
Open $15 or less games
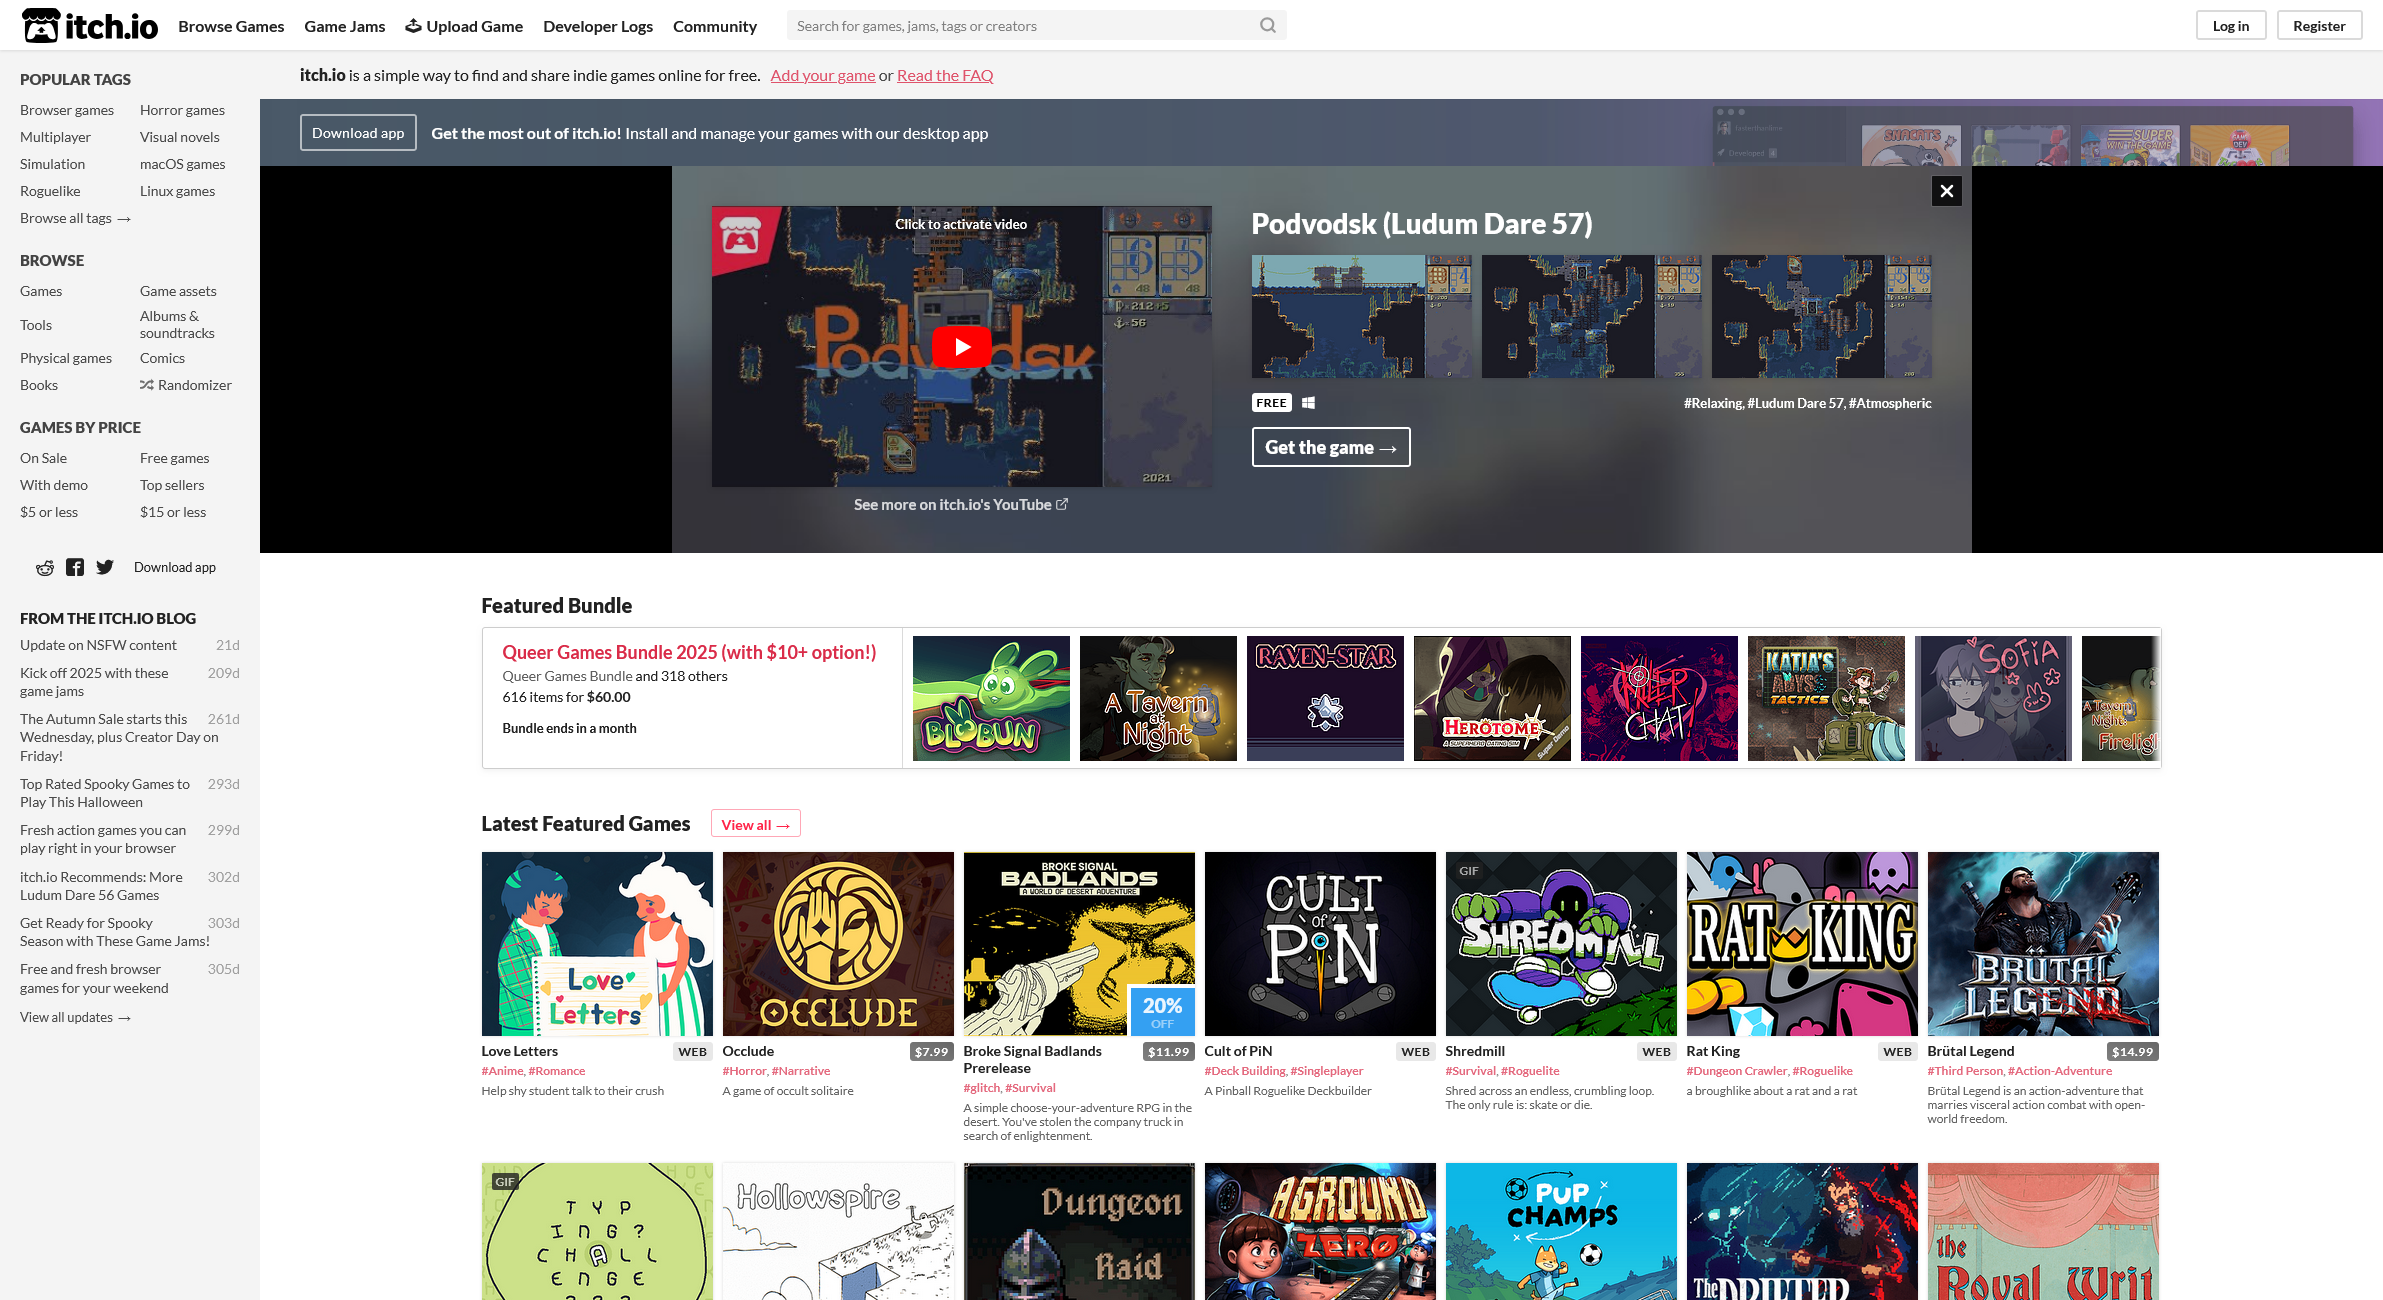[173, 512]
